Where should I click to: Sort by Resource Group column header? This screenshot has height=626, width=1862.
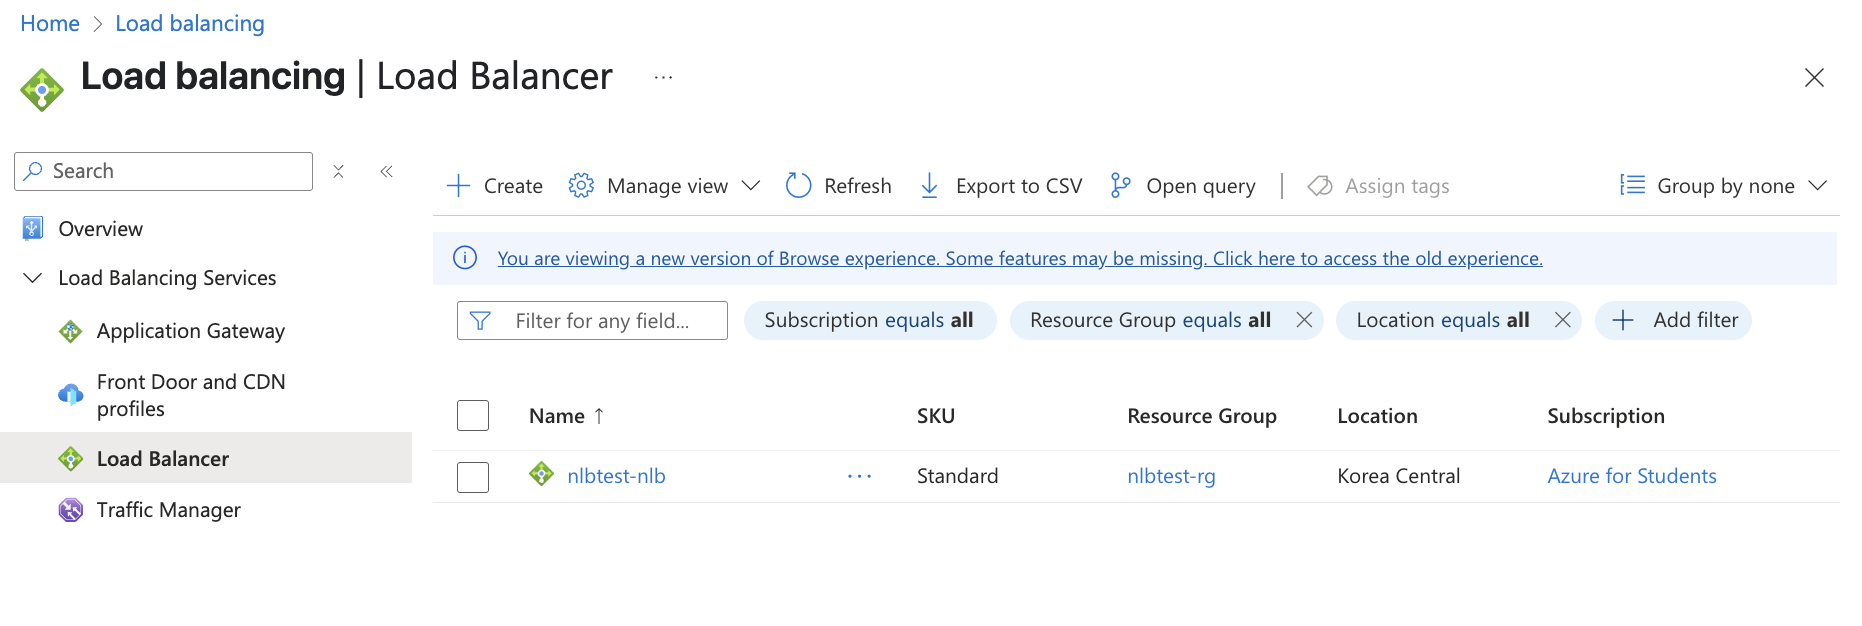(1202, 416)
